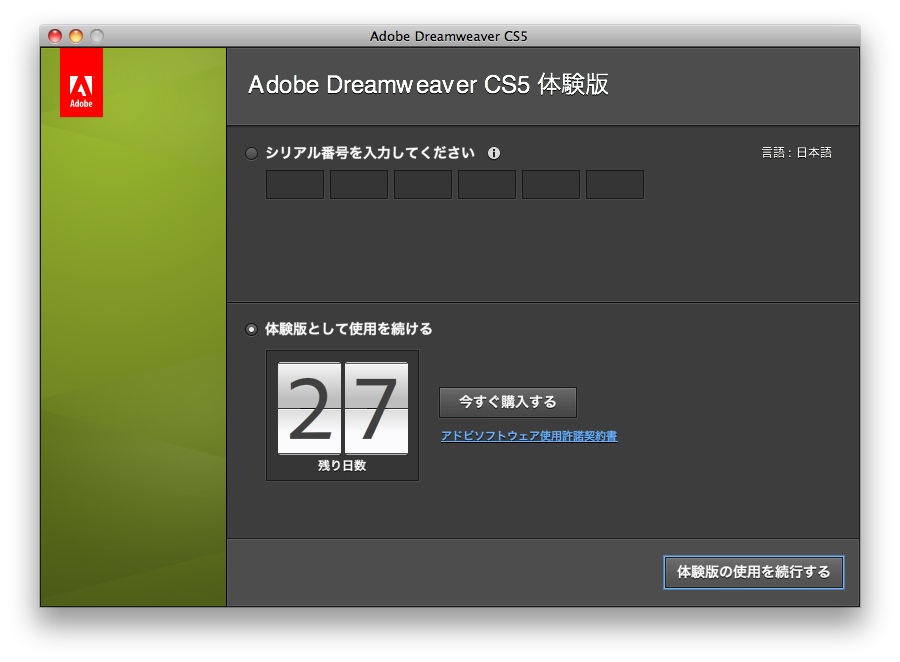Click the シリアル番号を入力してください label
This screenshot has height=662, width=900.
[x=370, y=153]
